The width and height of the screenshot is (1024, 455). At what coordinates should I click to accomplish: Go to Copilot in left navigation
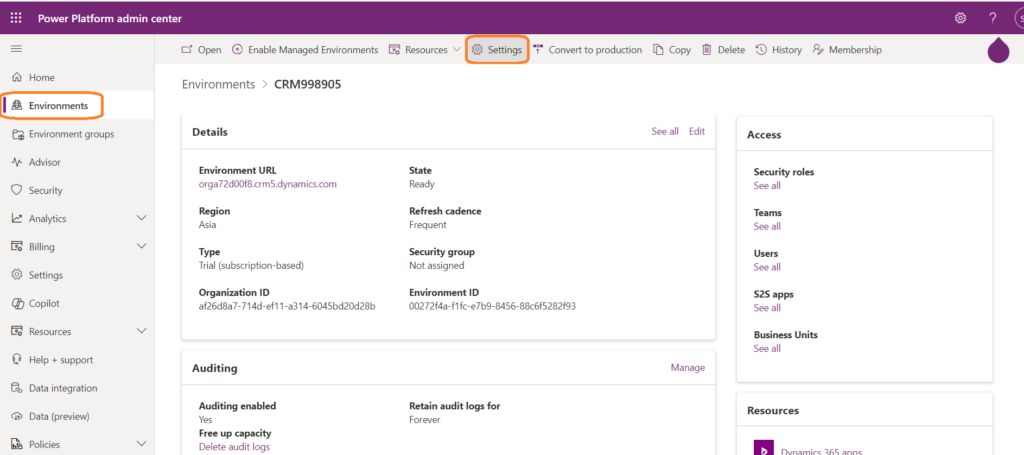coord(45,303)
